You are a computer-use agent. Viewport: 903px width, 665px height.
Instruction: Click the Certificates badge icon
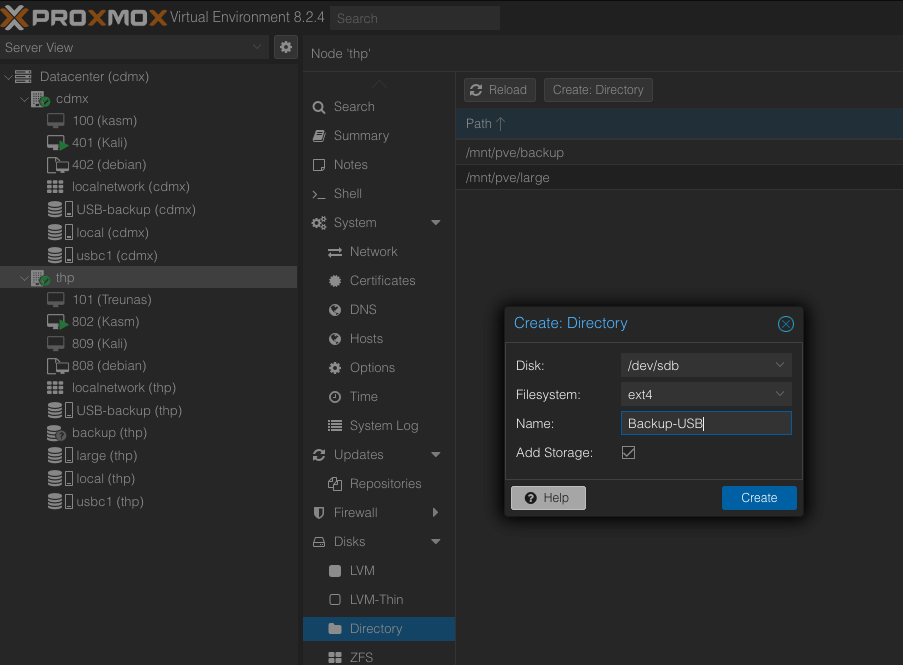coord(335,281)
